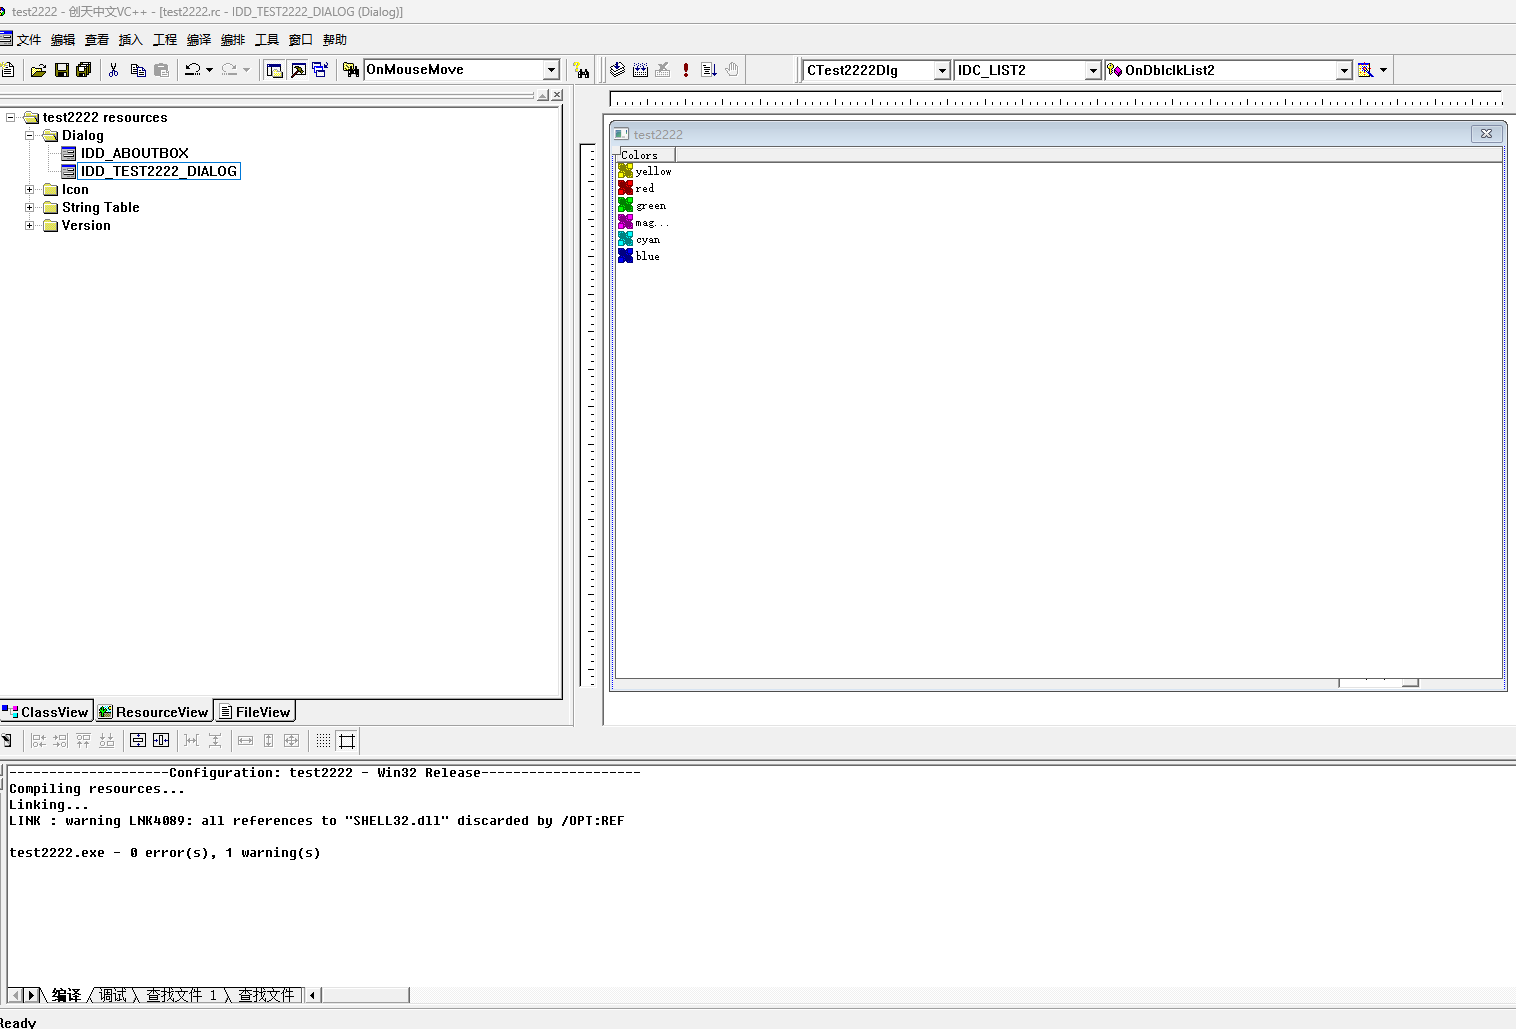Screen dimensions: 1516x1029
Task: Click the Save floppy disk icon
Action: point(62,70)
